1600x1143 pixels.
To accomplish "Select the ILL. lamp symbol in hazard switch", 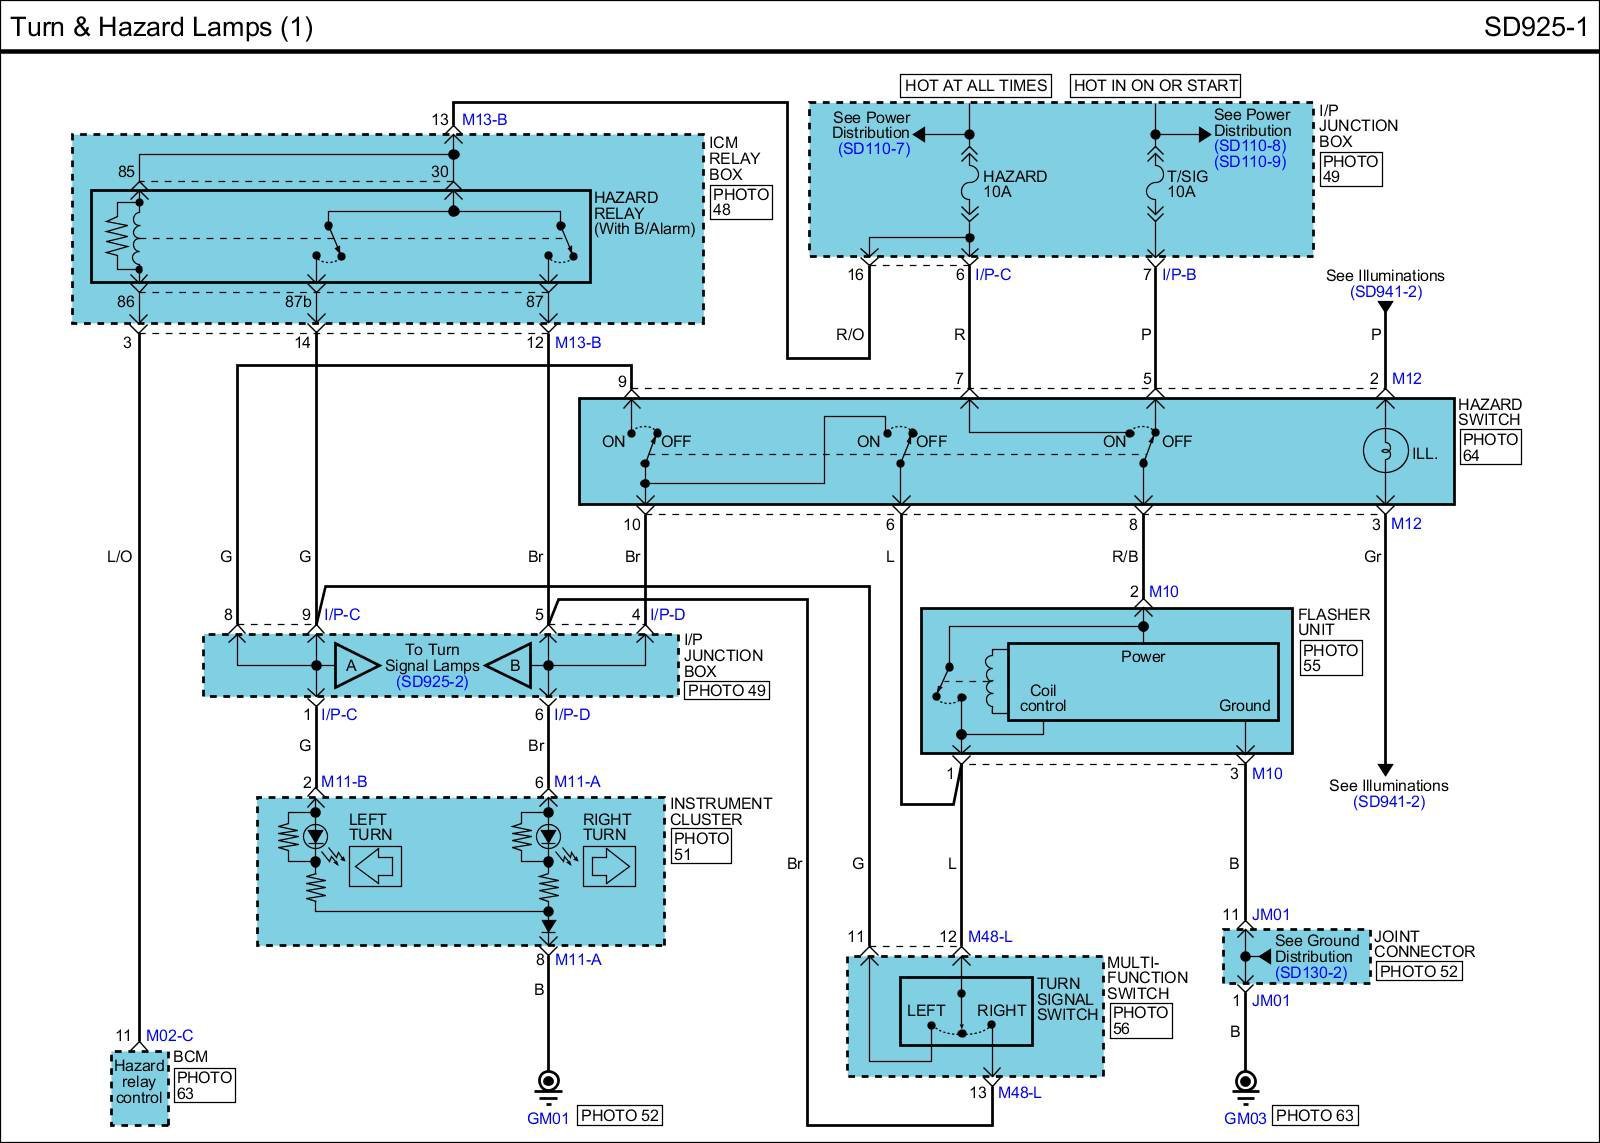I will [x=1385, y=452].
